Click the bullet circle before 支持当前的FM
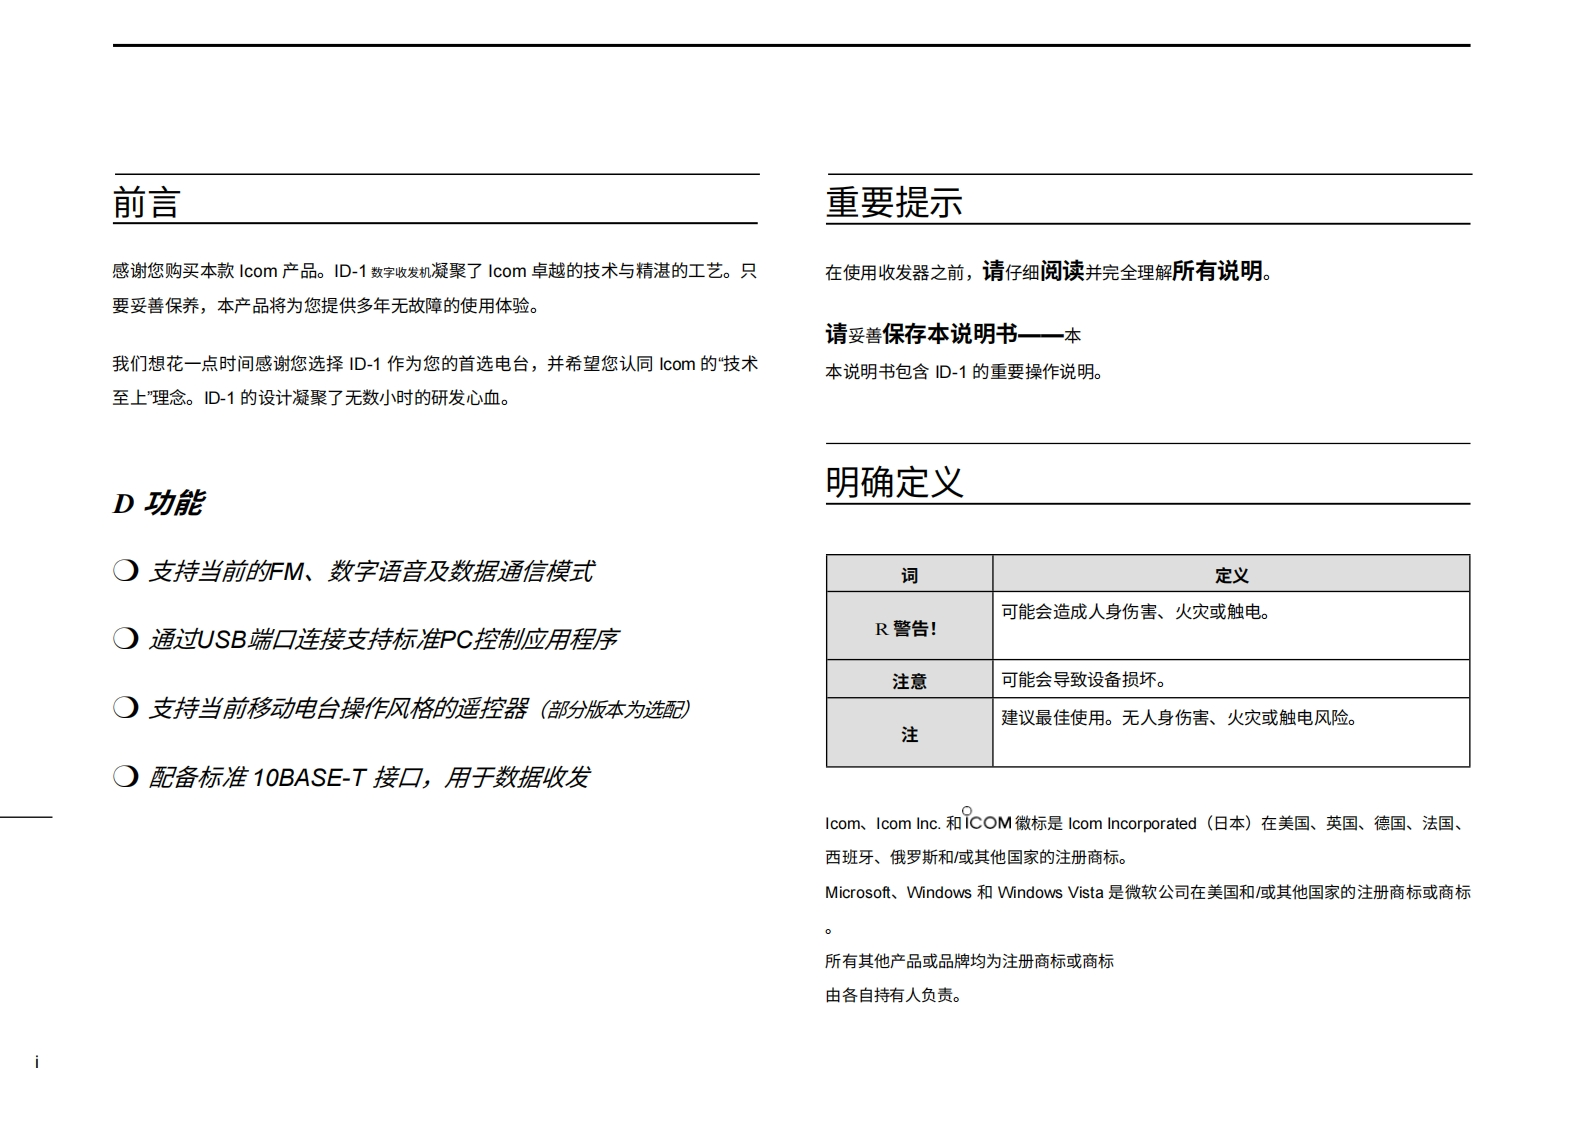 125,571
